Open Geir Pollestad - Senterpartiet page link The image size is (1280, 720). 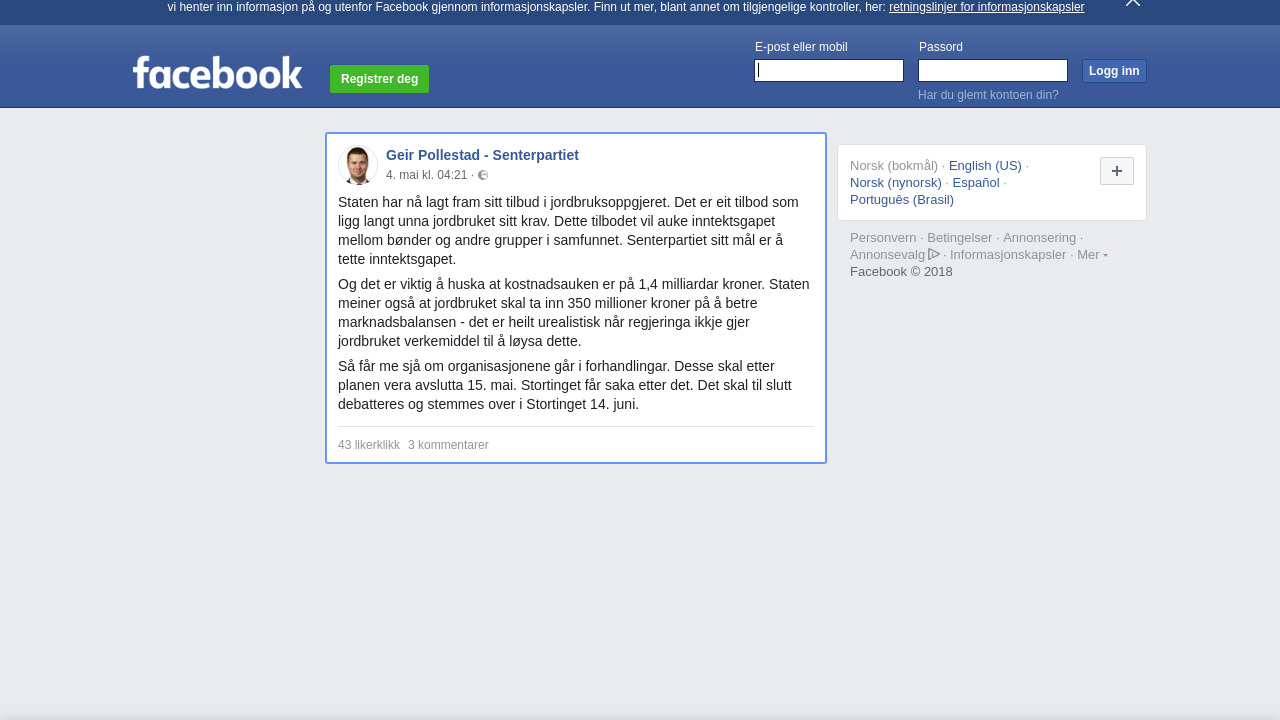pyautogui.click(x=482, y=155)
